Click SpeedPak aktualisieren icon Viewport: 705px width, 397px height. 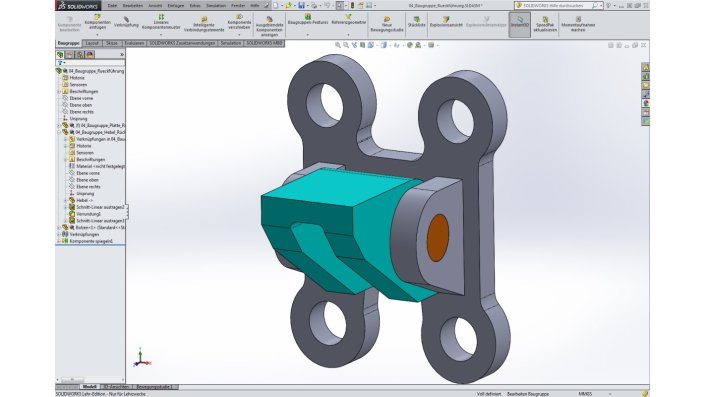point(545,24)
